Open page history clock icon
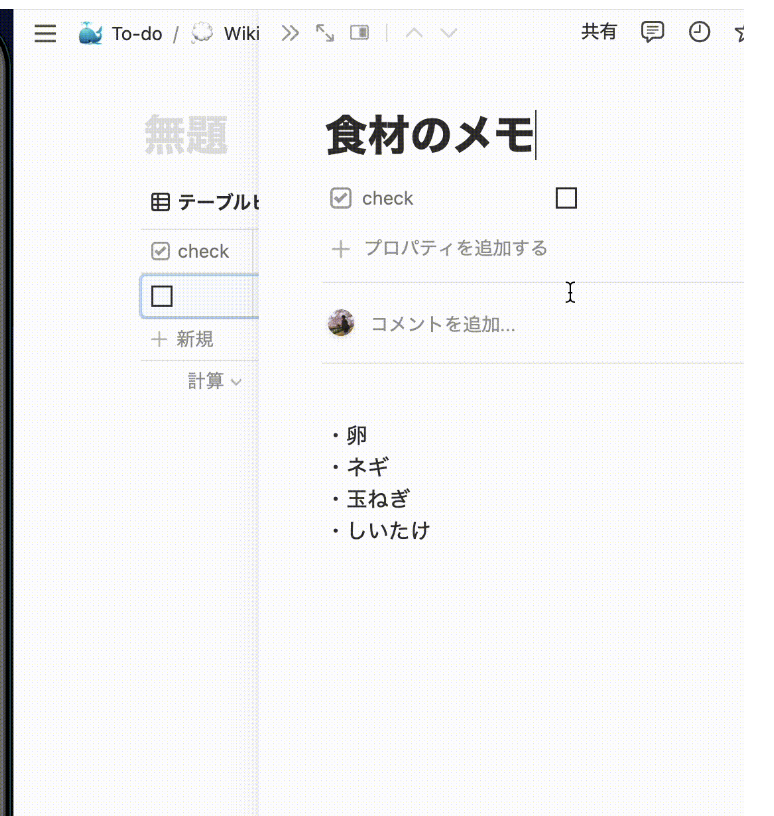The width and height of the screenshot is (774, 816). pyautogui.click(x=699, y=32)
